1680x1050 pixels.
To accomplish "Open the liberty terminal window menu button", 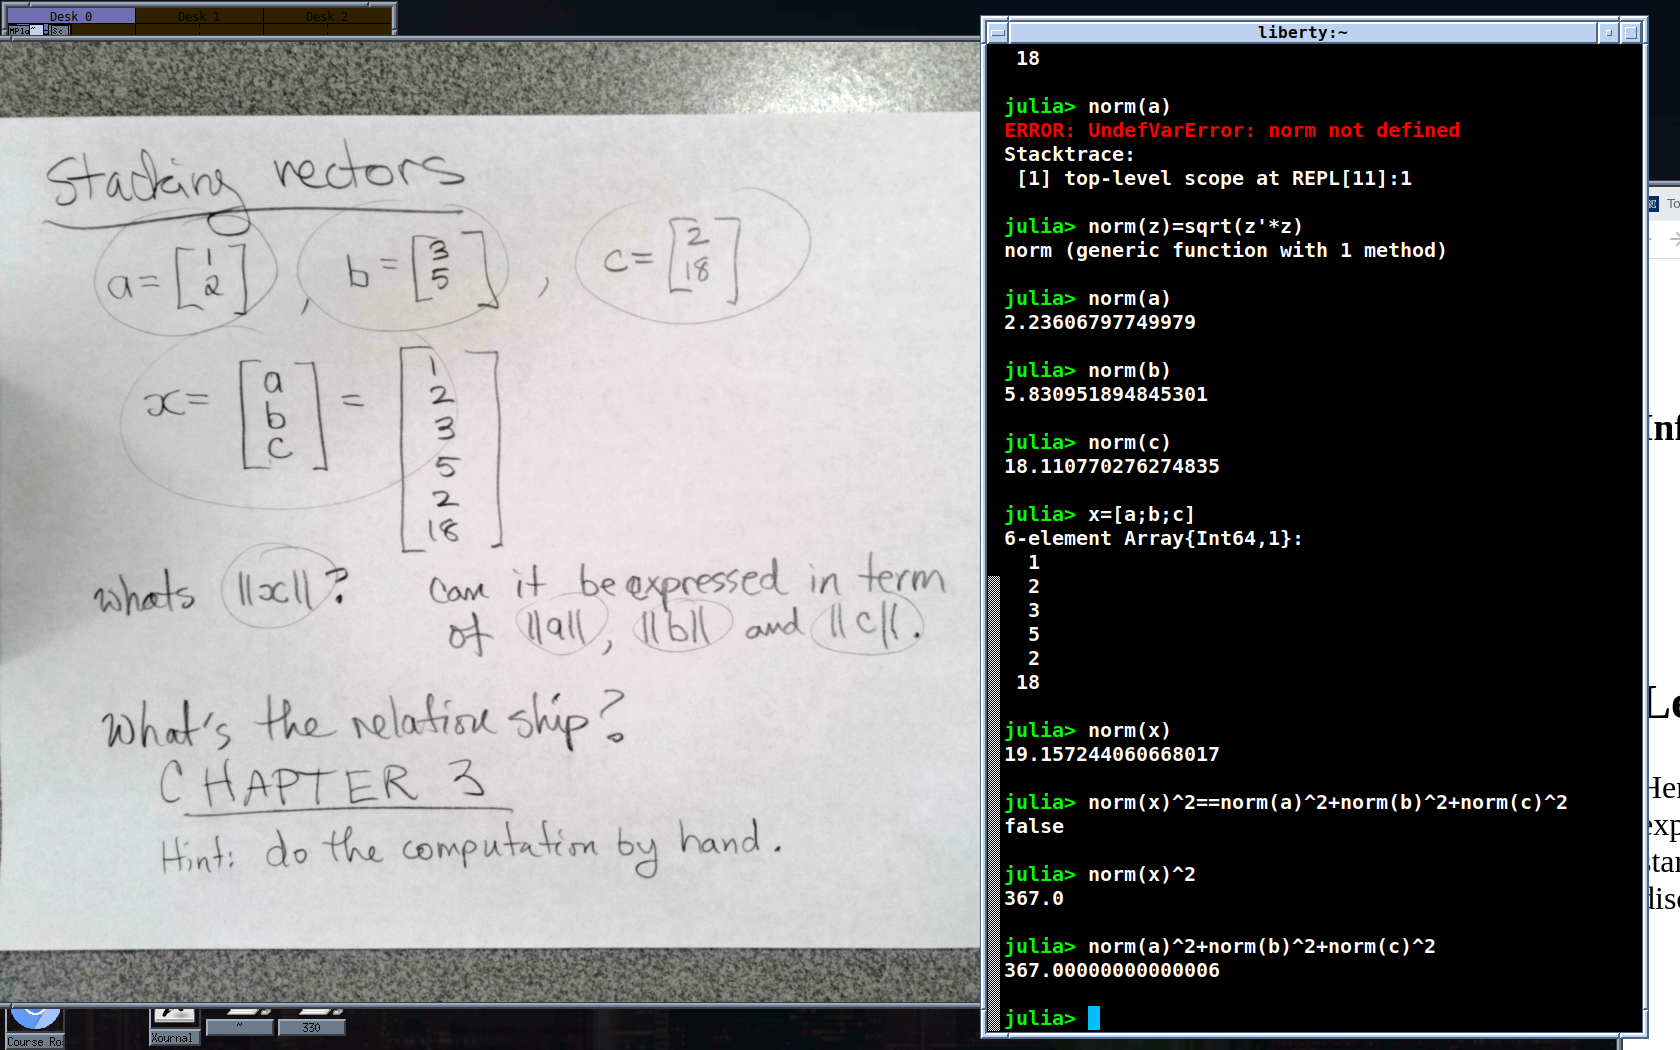I will pyautogui.click(x=997, y=33).
